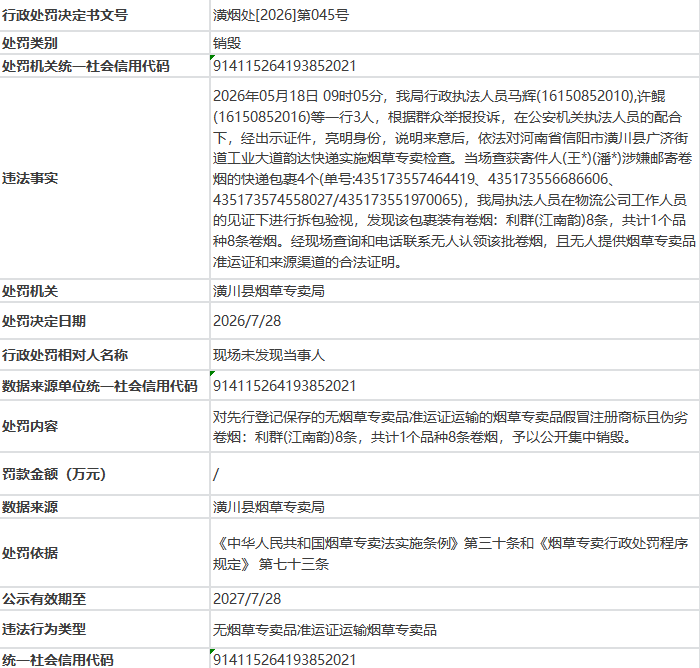The image size is (700, 668).
Task: Click the credit code in the bottom 统一社会信用代码 row
Action: tap(284, 660)
